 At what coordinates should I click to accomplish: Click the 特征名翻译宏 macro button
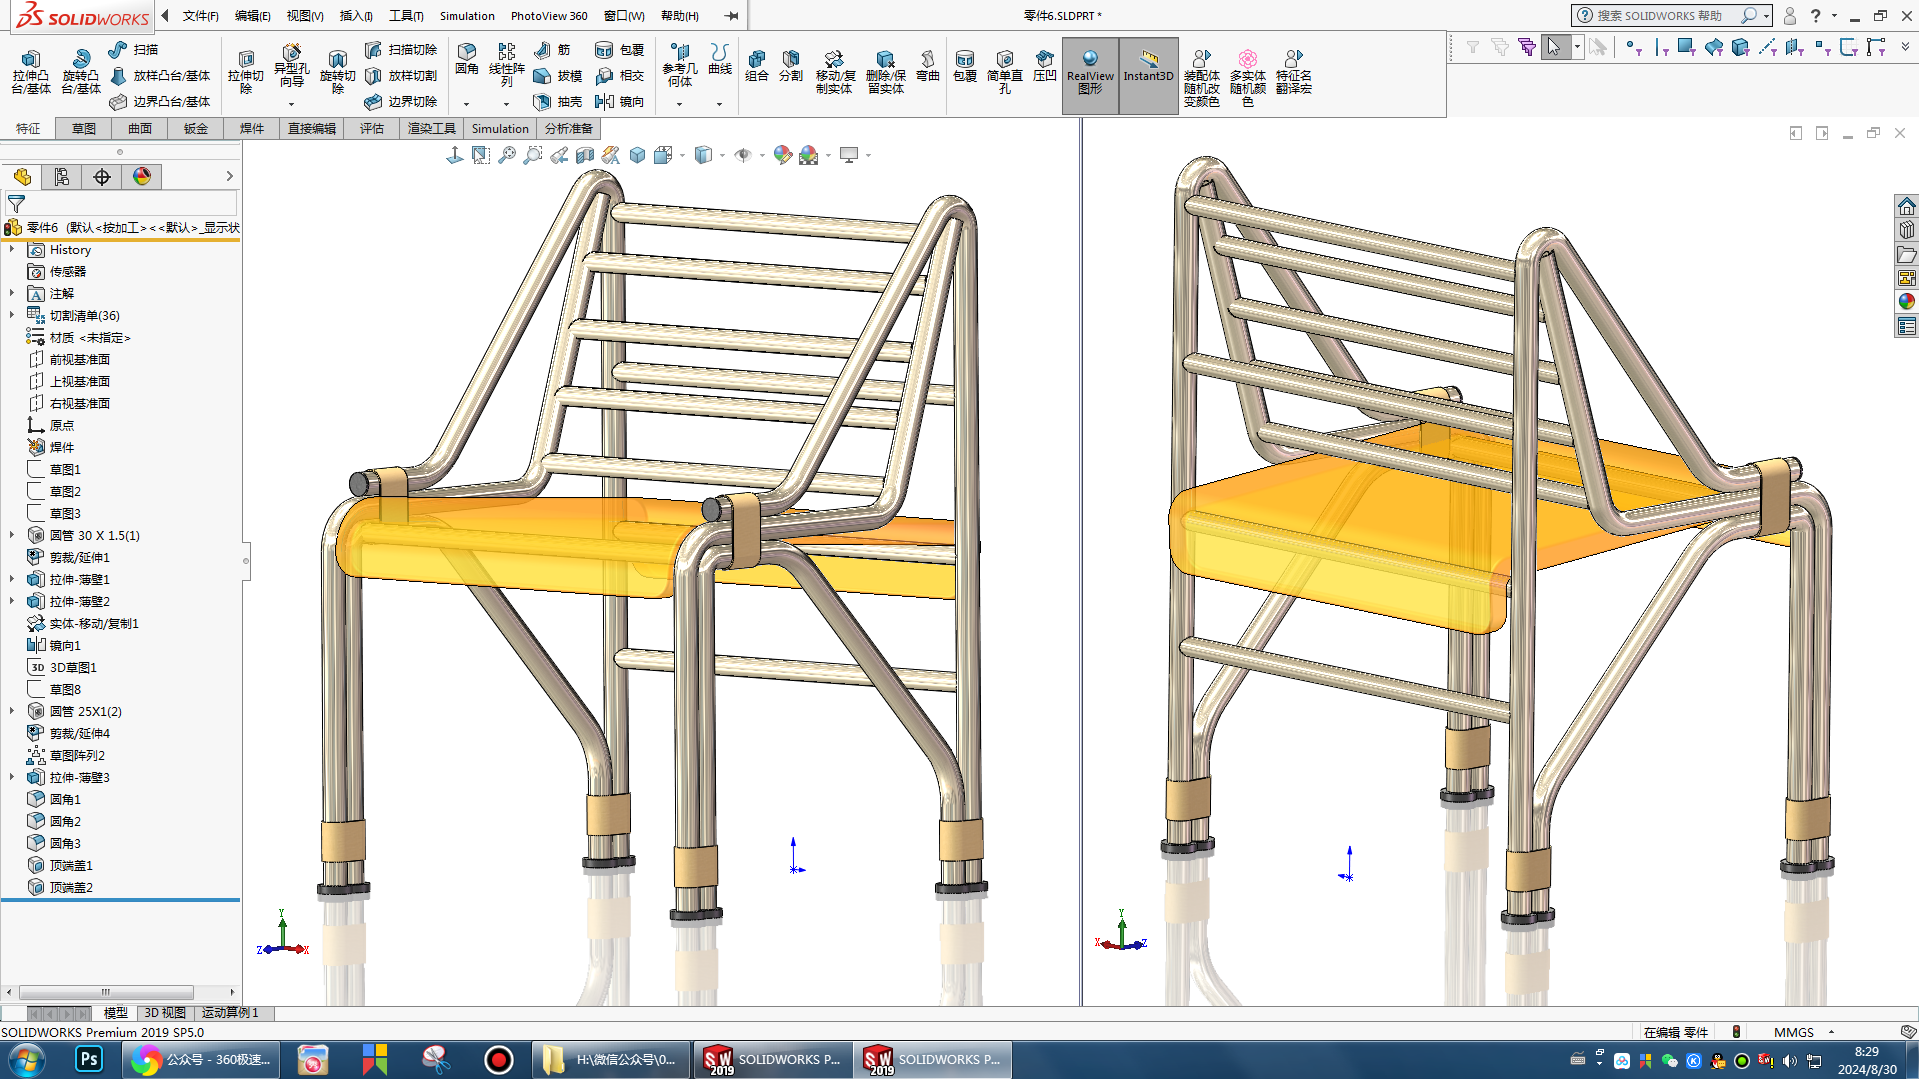[x=1293, y=71]
